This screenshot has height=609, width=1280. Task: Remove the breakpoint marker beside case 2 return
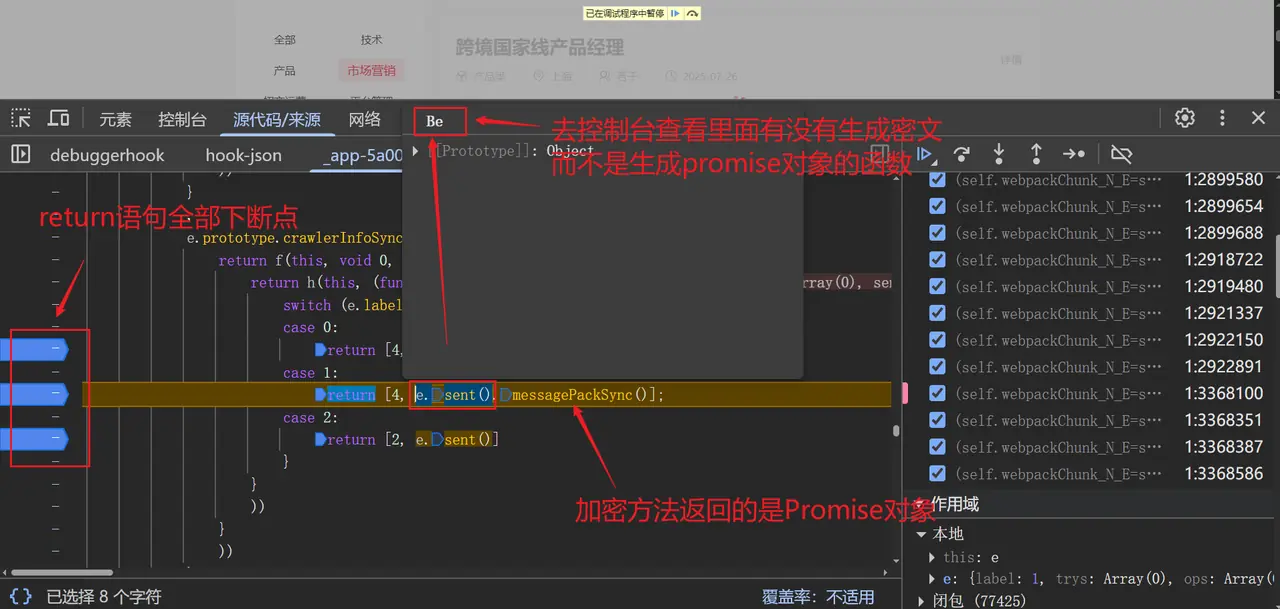[35, 439]
